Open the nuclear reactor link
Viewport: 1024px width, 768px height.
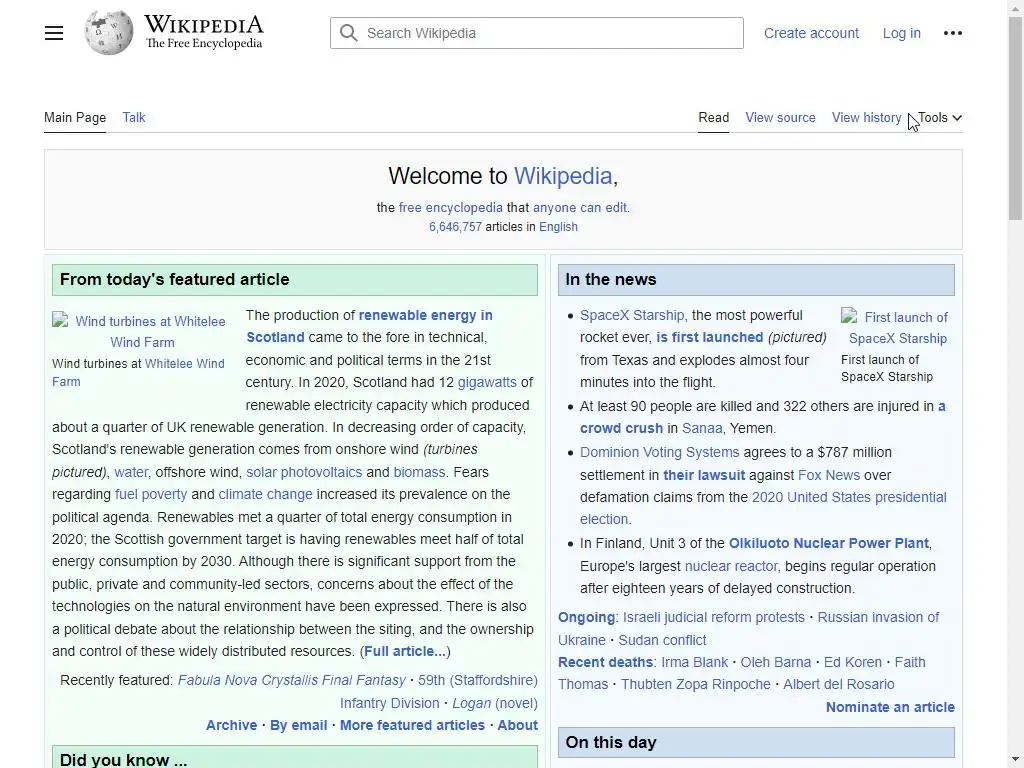[x=731, y=566]
